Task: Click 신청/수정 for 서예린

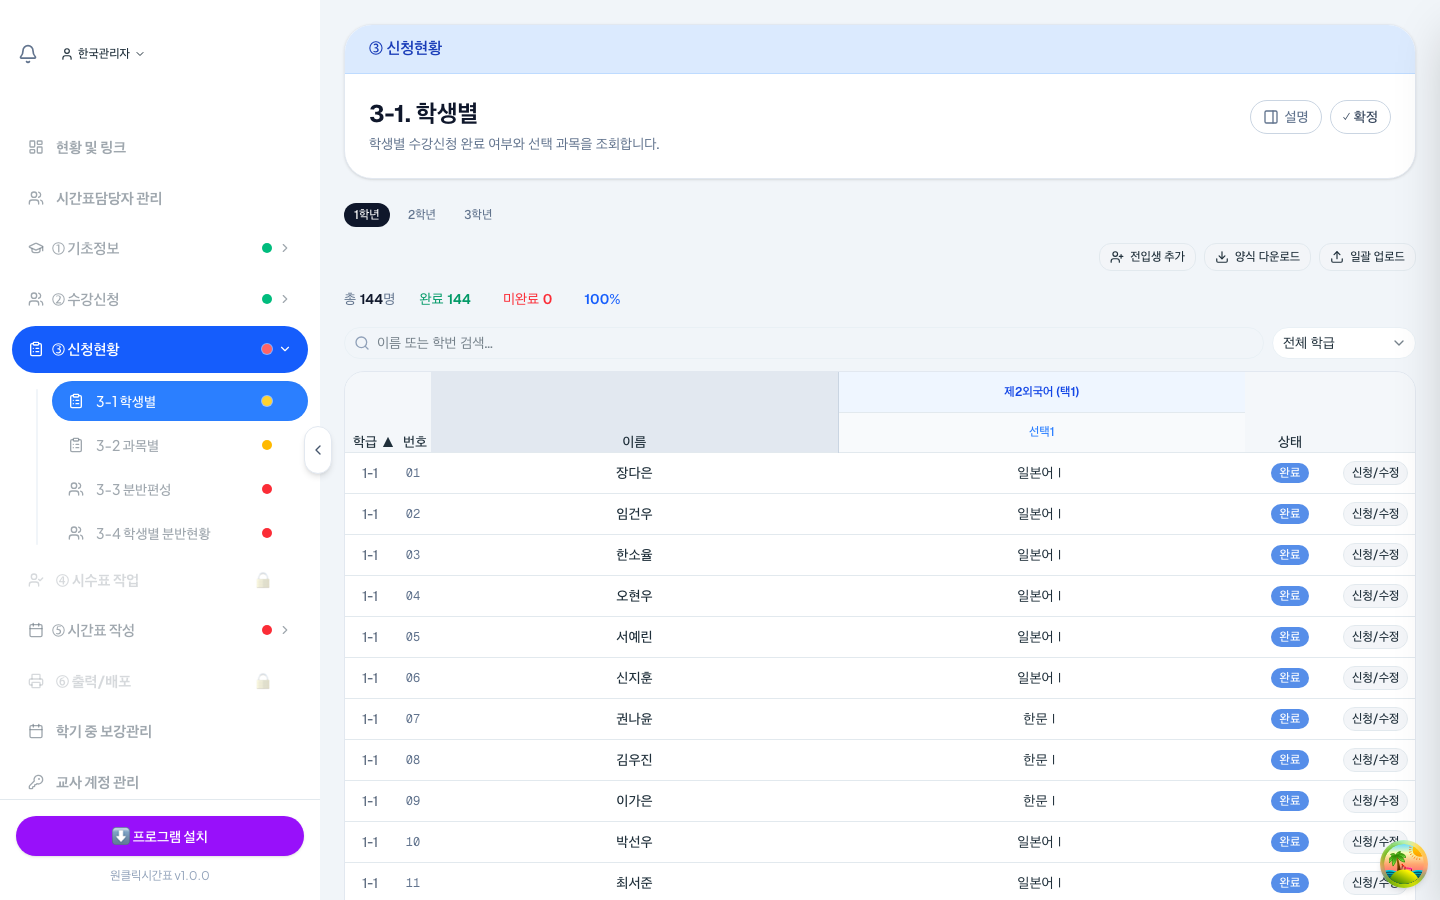Action: tap(1375, 637)
